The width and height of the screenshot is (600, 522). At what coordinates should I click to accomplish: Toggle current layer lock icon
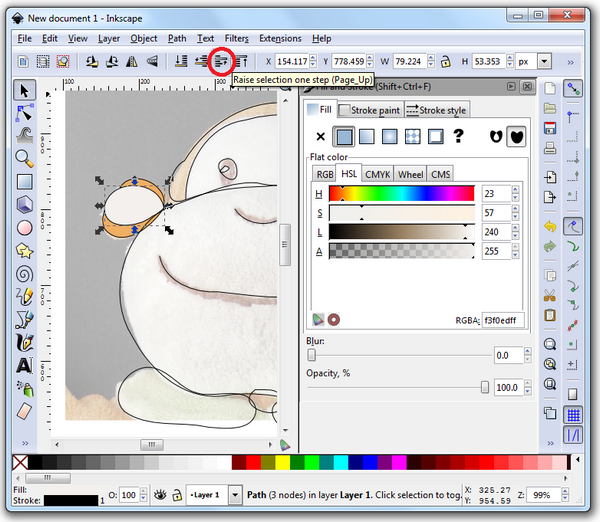click(x=177, y=495)
